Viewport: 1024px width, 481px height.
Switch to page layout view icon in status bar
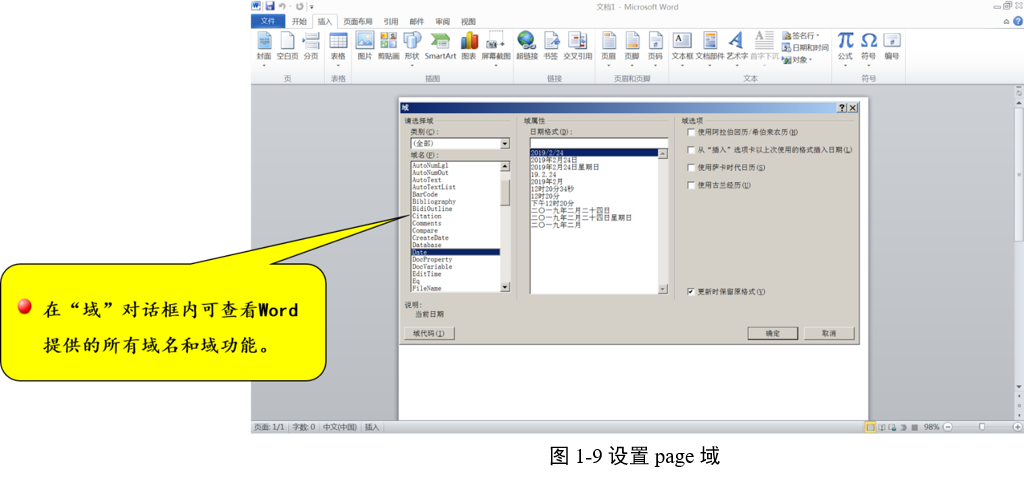pyautogui.click(x=870, y=427)
